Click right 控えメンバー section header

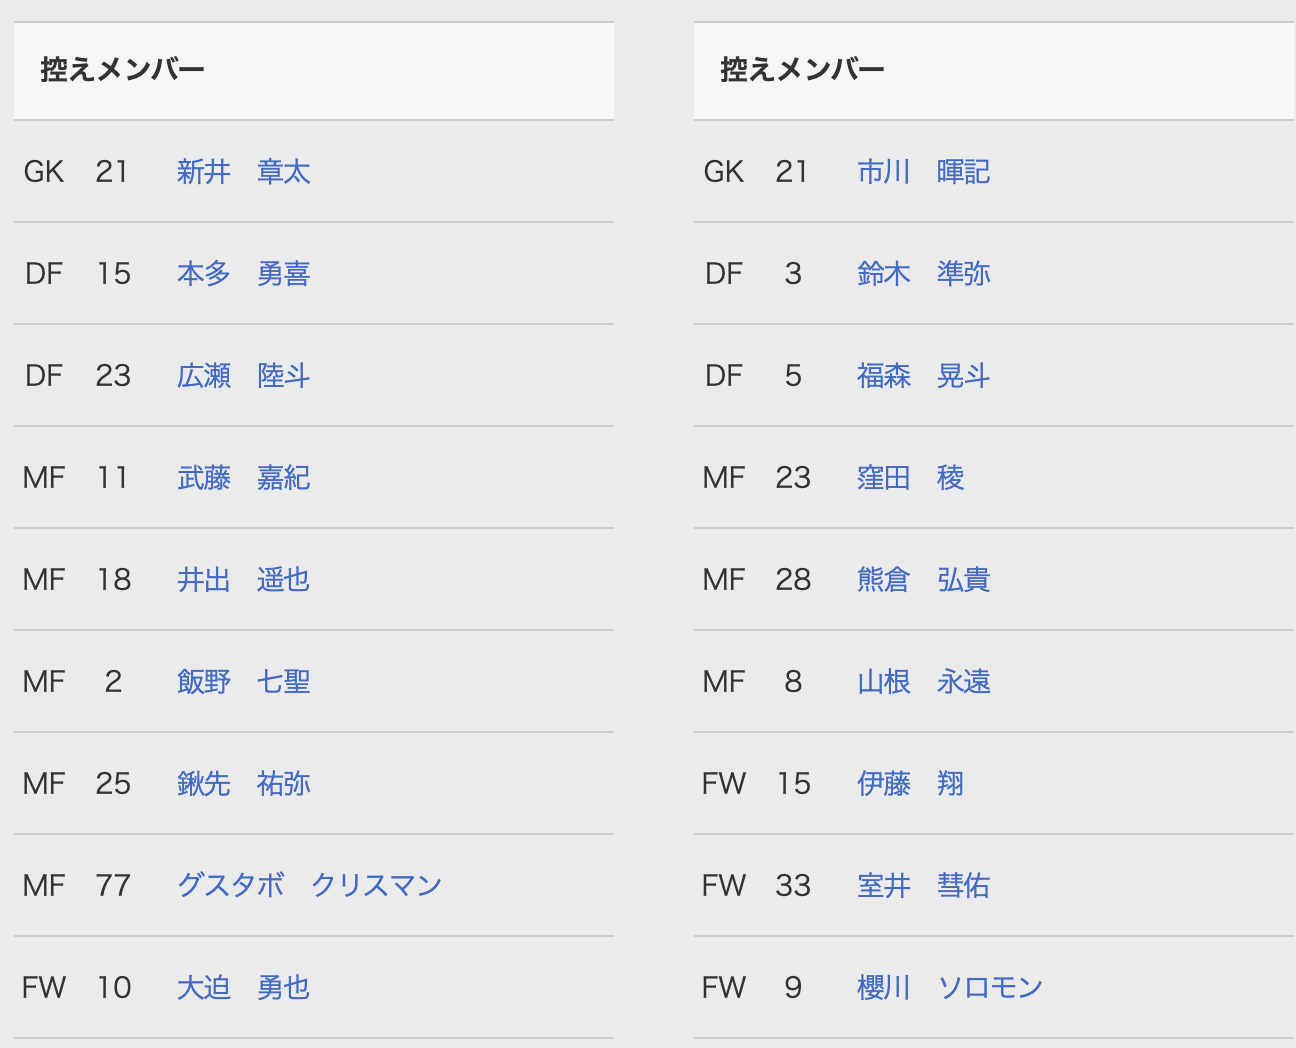[x=802, y=70]
